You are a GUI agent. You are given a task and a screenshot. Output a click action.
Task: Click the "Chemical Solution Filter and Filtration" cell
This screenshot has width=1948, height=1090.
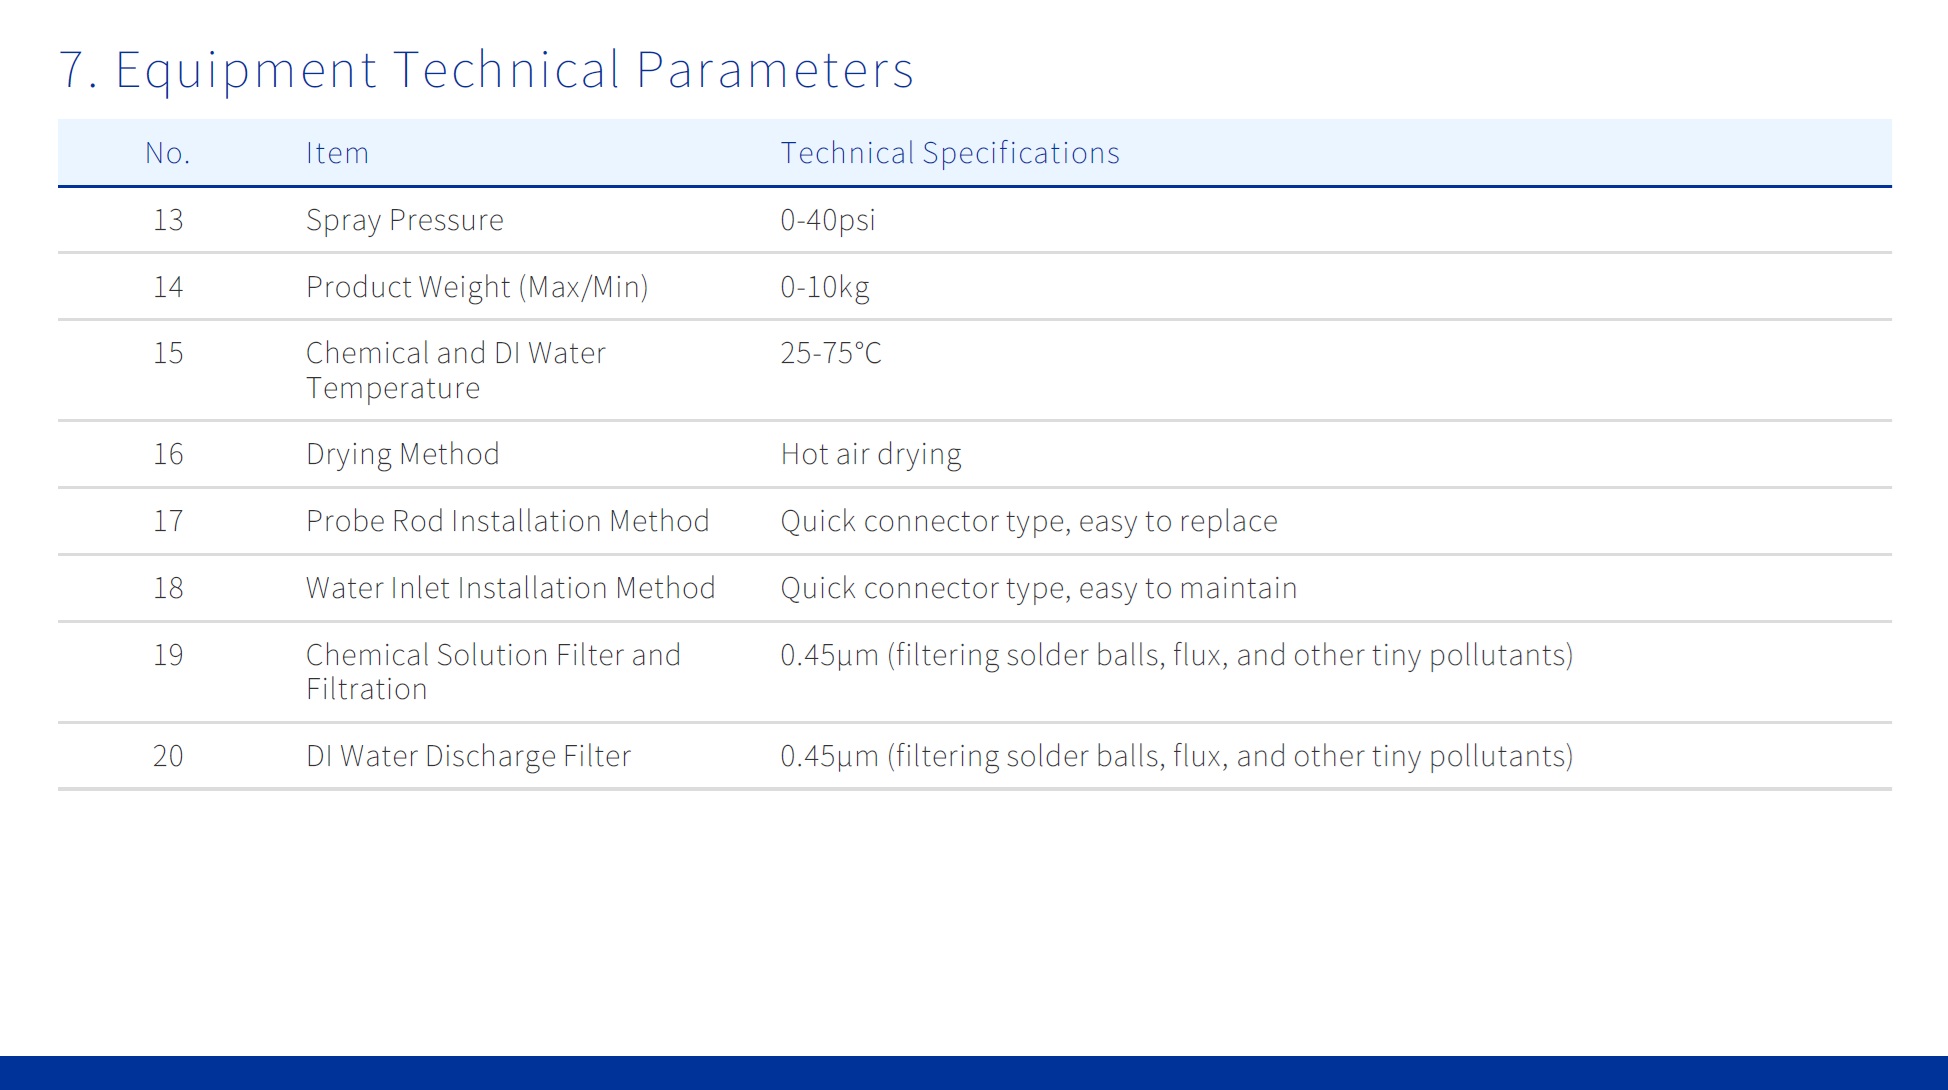pos(492,672)
